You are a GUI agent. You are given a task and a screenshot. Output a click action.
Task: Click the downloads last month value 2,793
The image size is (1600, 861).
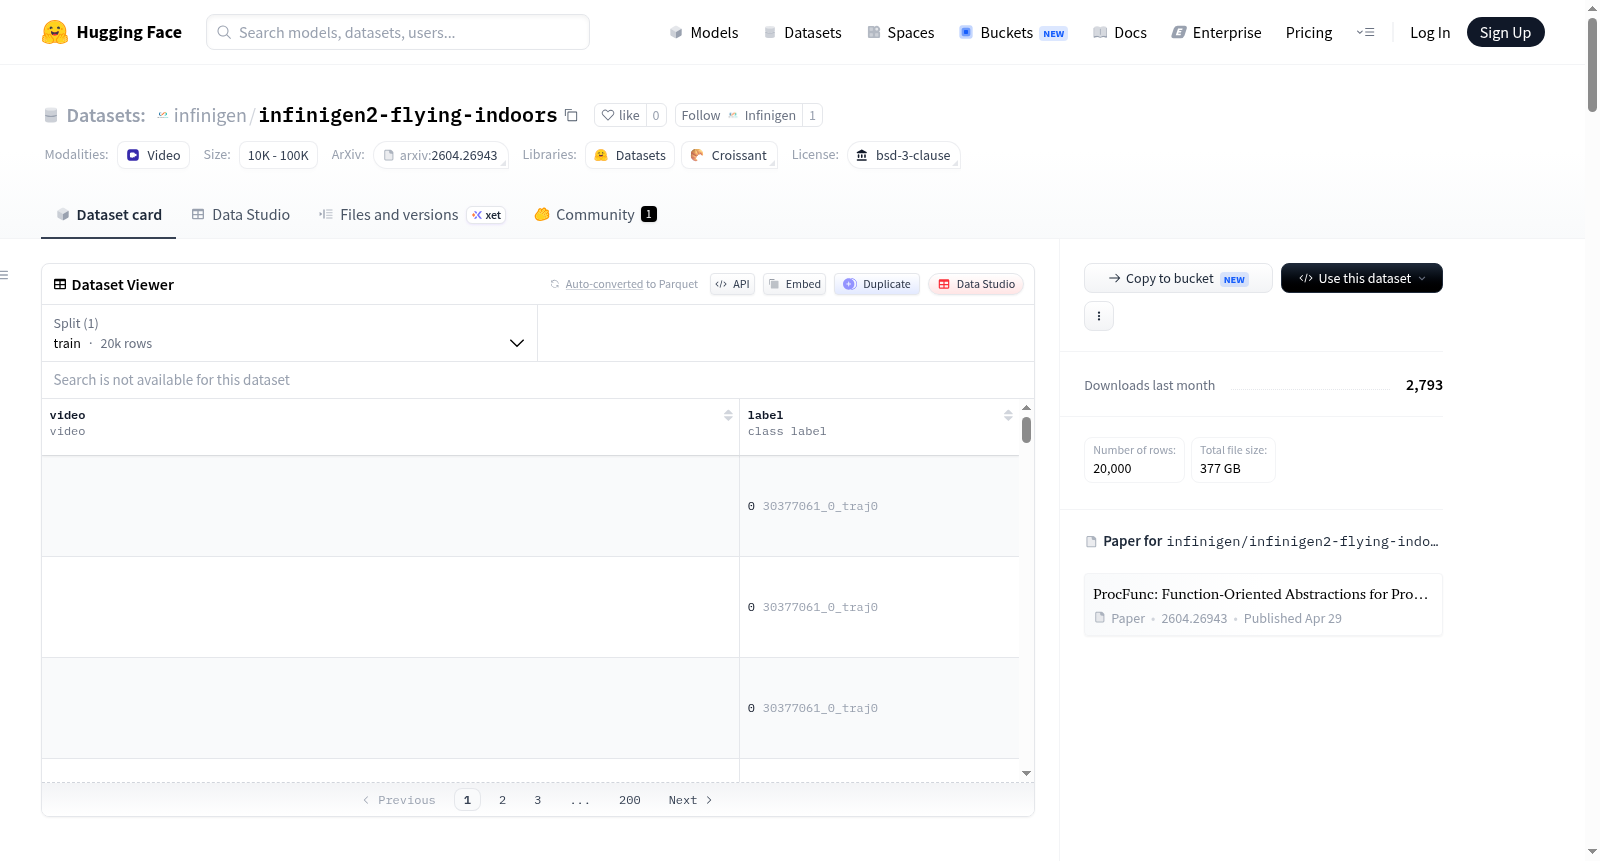pos(1424,385)
